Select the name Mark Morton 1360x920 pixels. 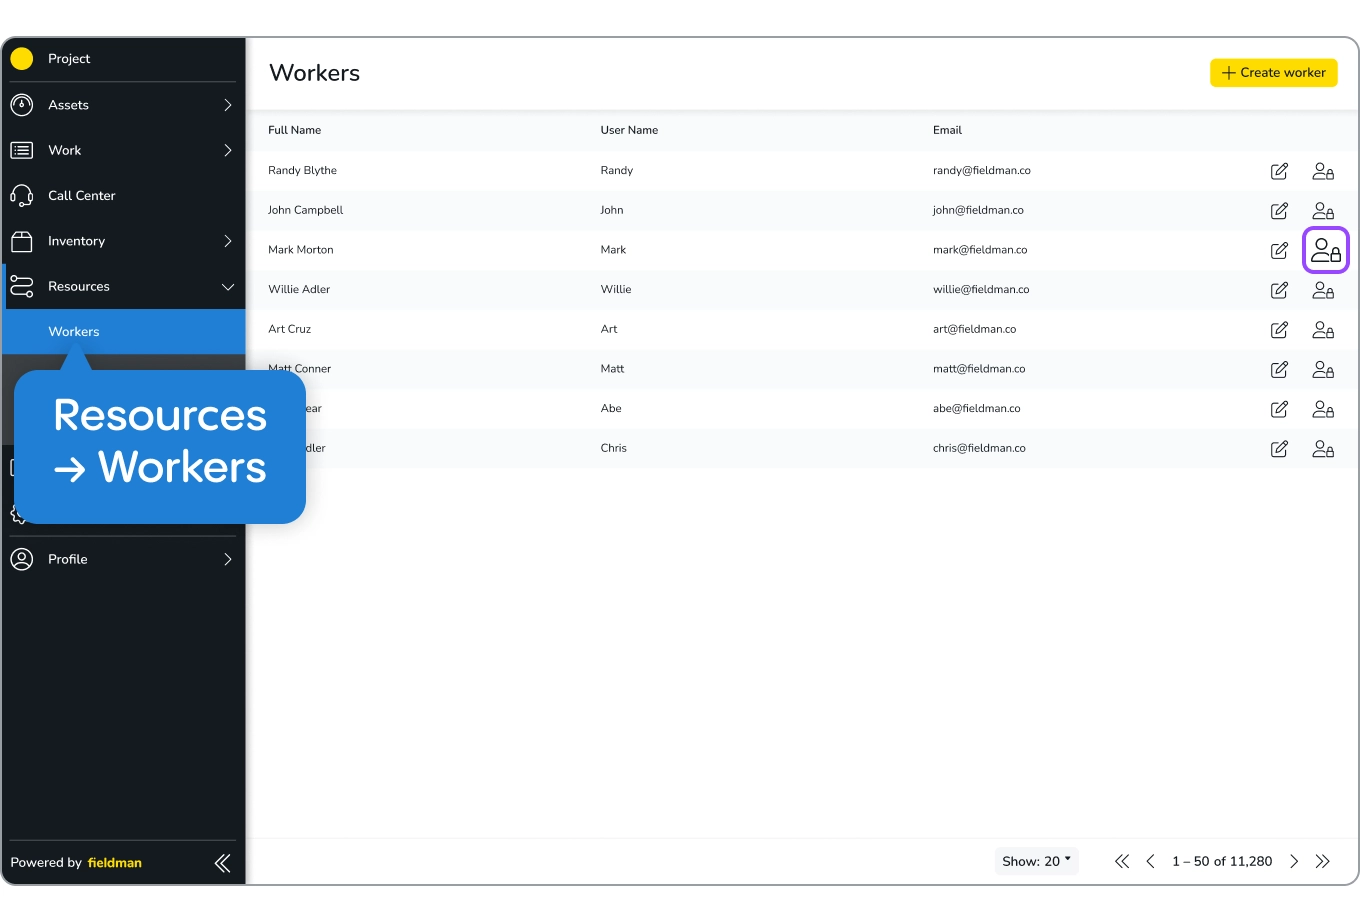[300, 250]
